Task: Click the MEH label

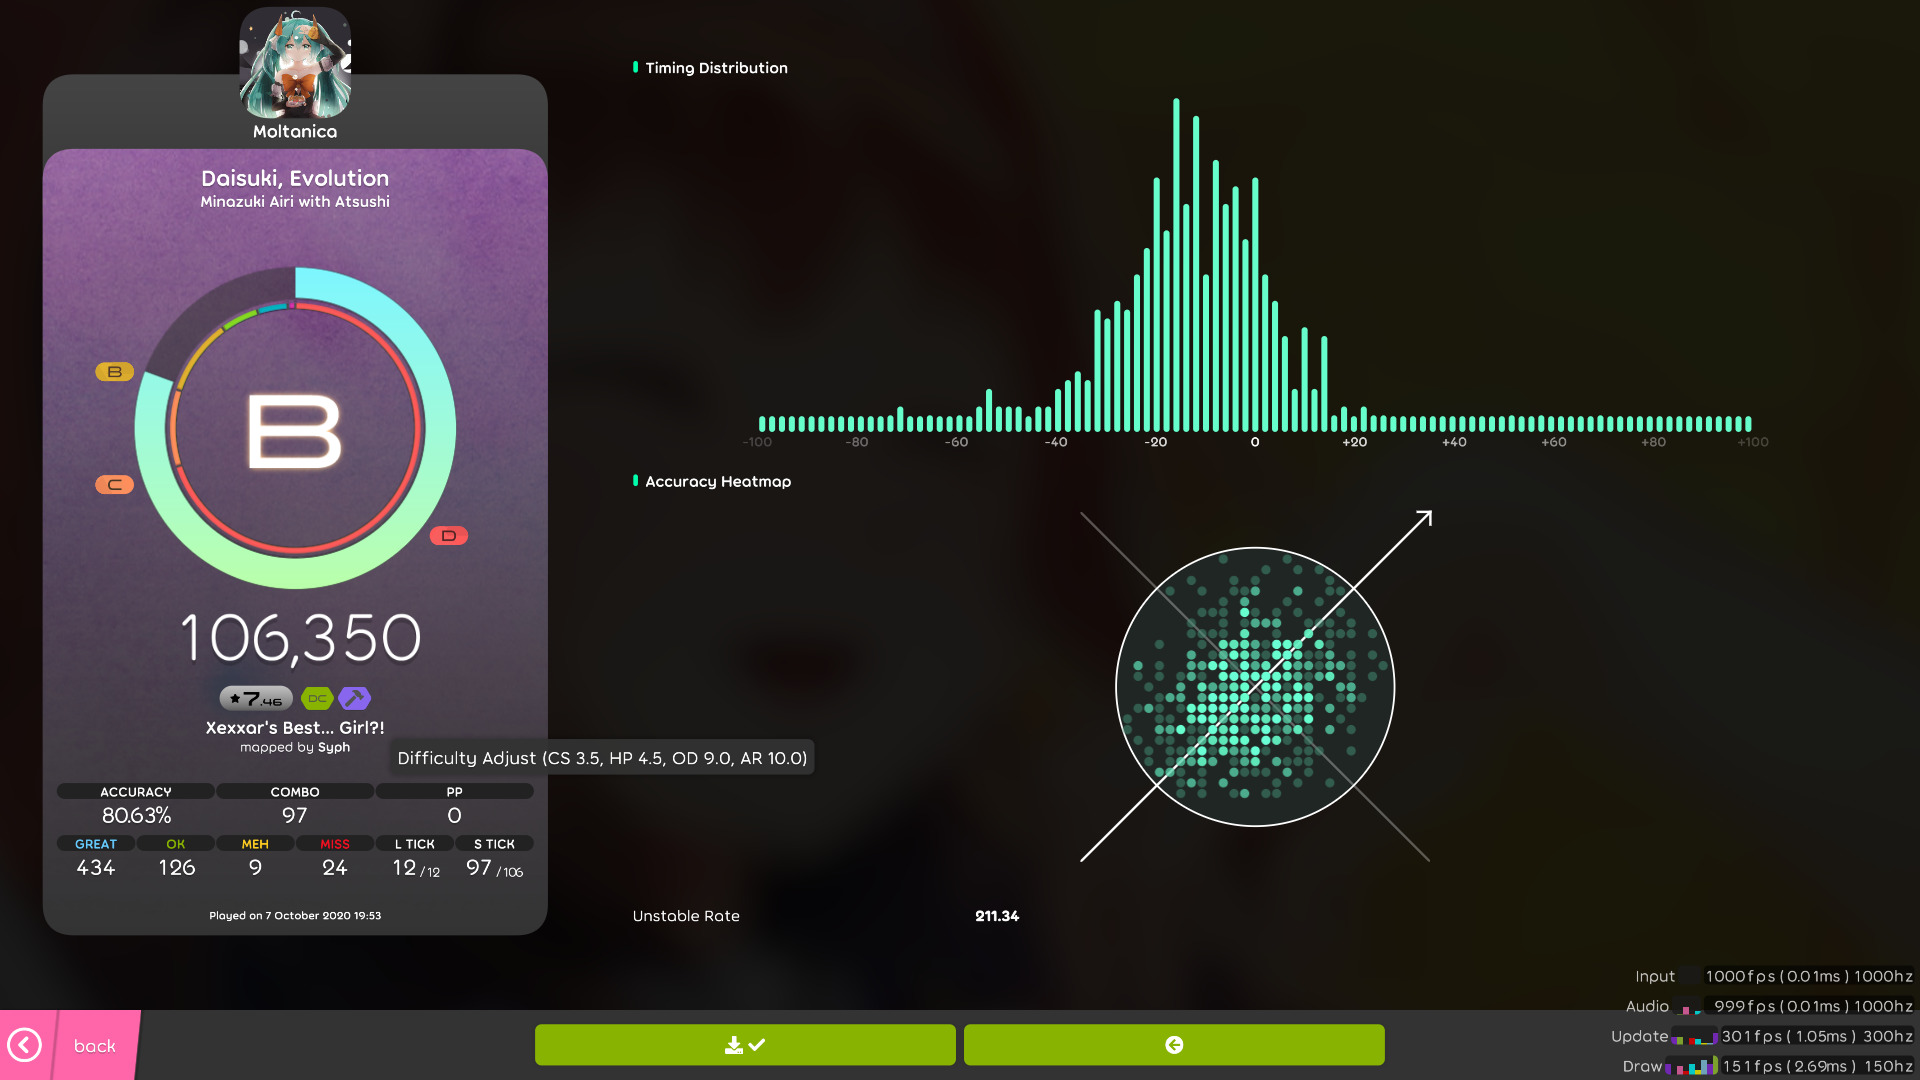Action: [x=255, y=844]
